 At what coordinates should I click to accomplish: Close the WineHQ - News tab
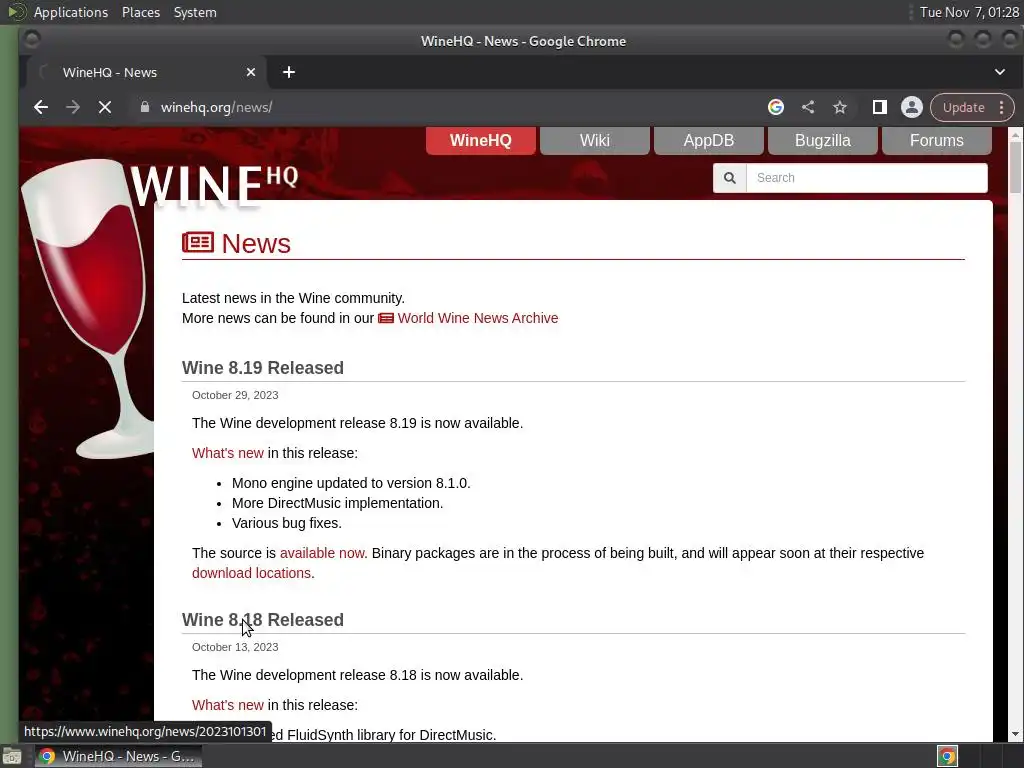pos(251,72)
